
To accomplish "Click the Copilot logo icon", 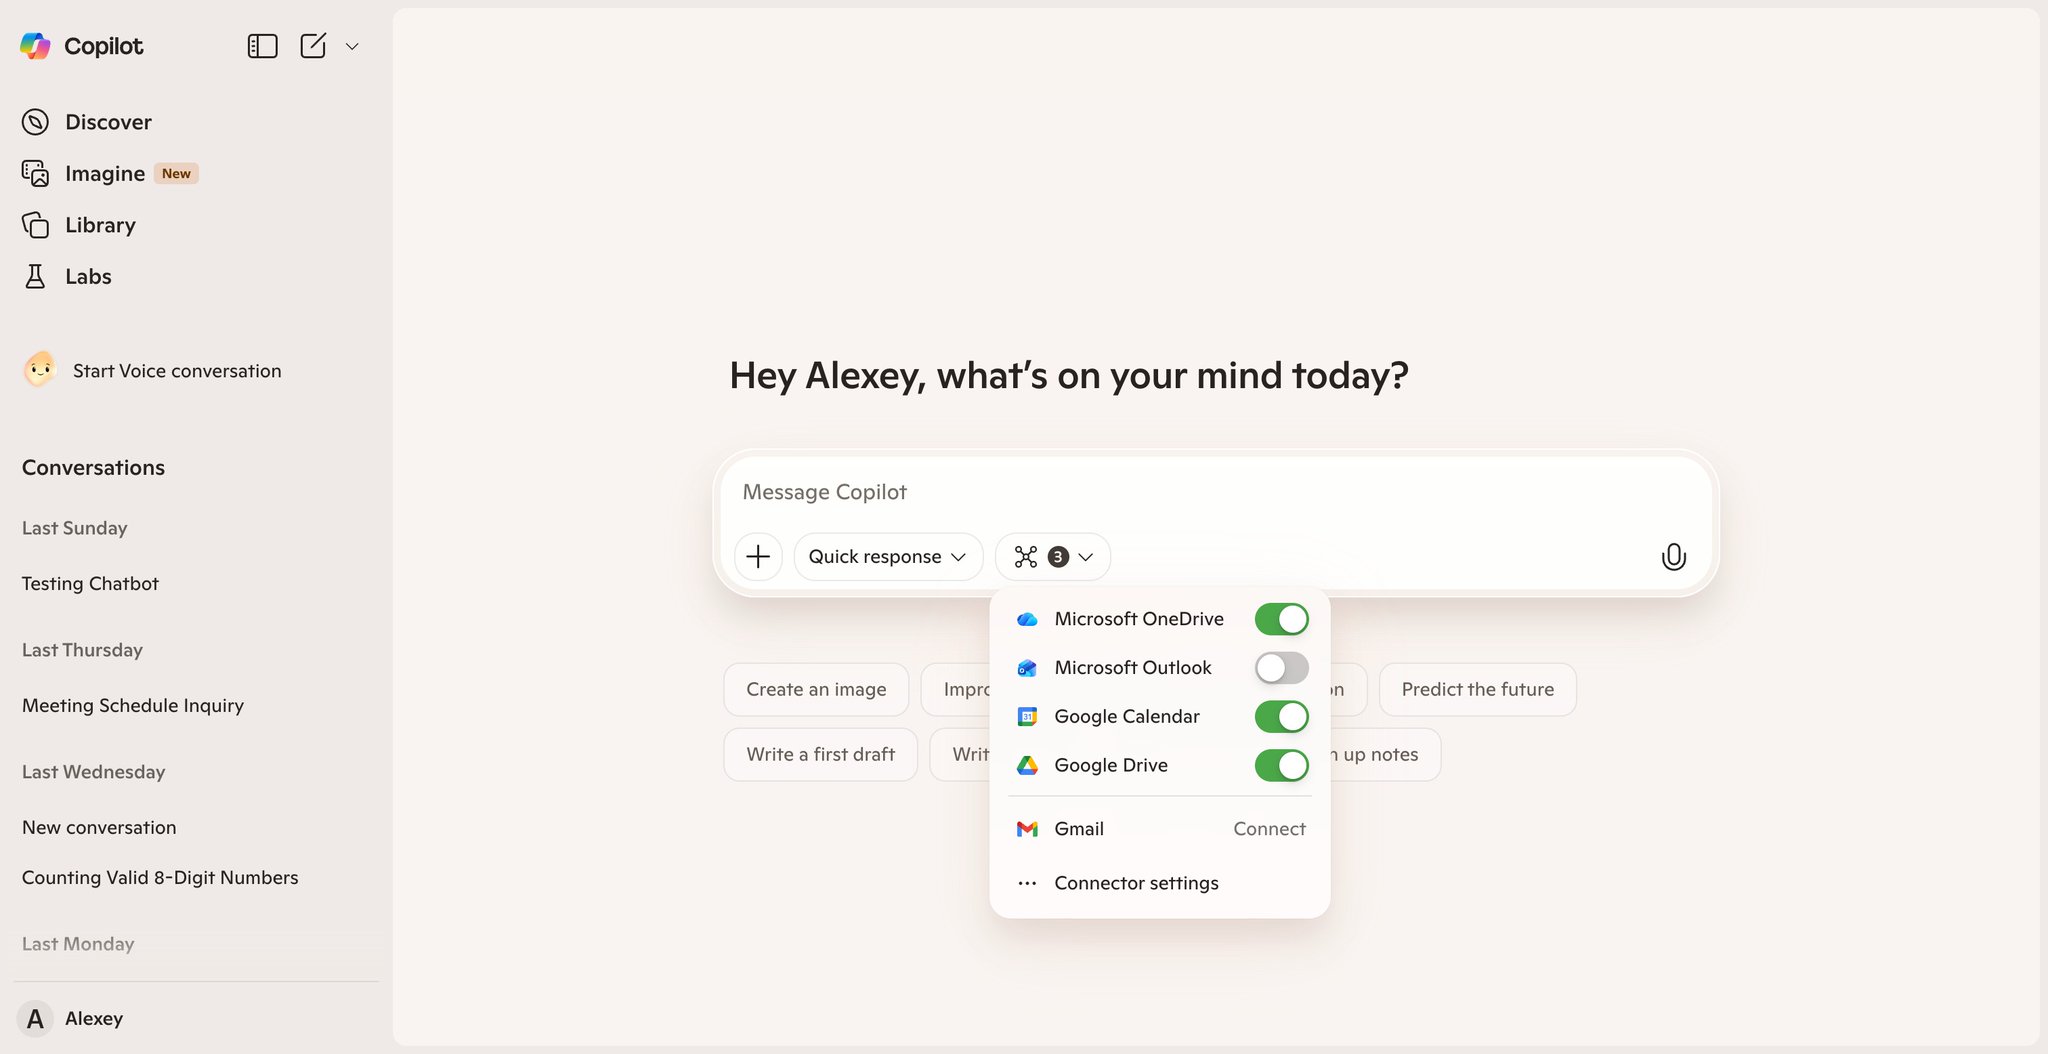I will (x=35, y=46).
